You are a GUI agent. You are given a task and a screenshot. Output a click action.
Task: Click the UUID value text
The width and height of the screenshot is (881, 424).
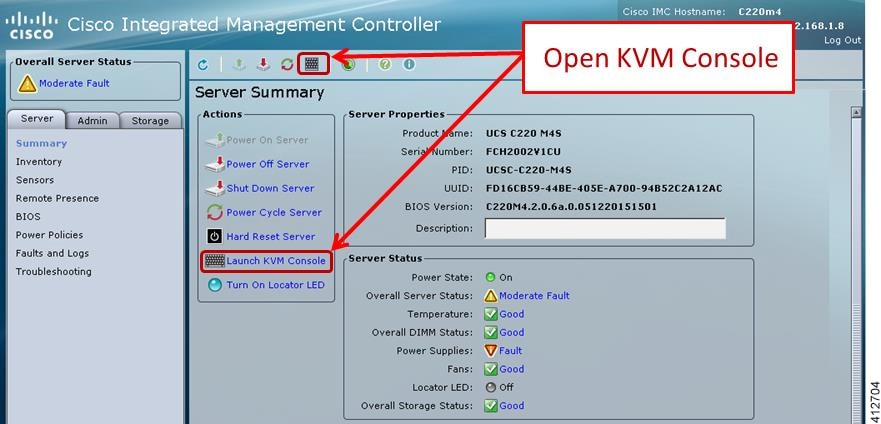pos(604,189)
